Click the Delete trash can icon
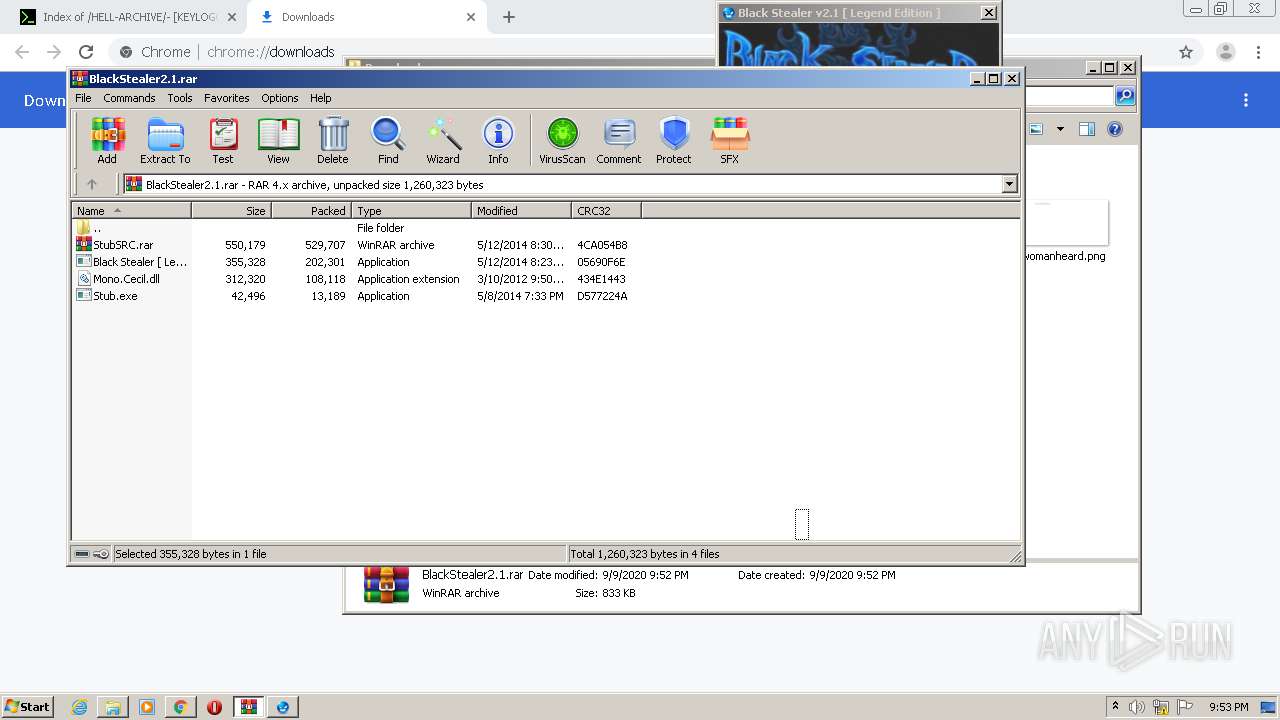 [333, 141]
